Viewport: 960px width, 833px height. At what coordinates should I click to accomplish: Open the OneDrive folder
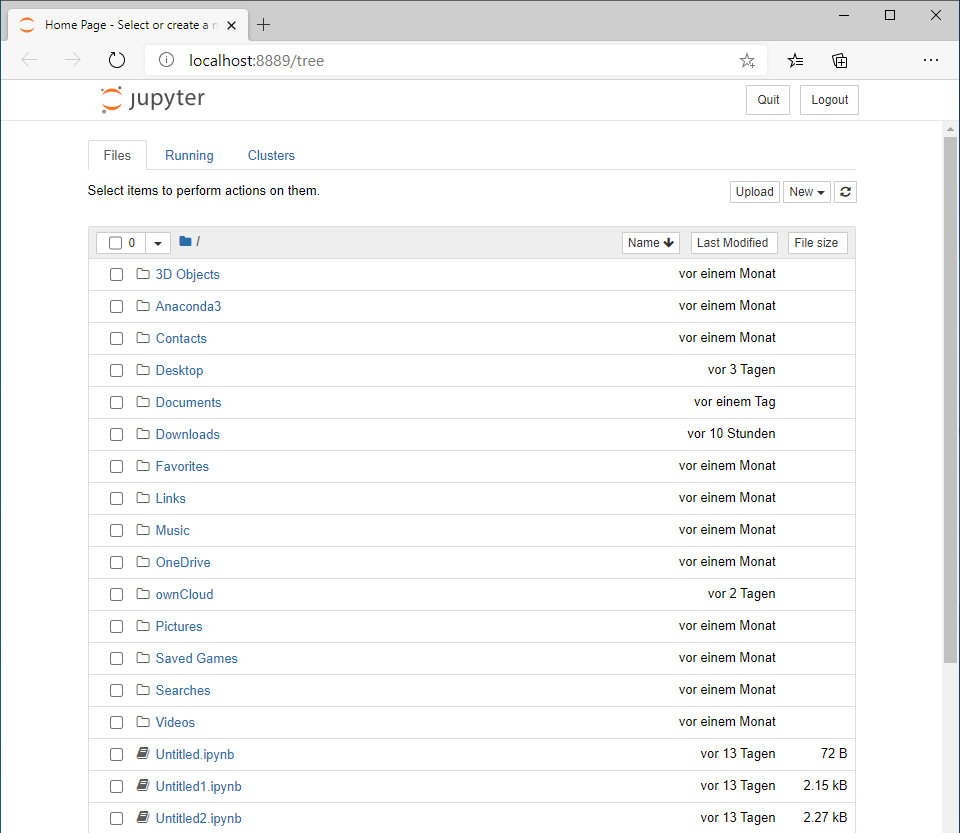[183, 562]
